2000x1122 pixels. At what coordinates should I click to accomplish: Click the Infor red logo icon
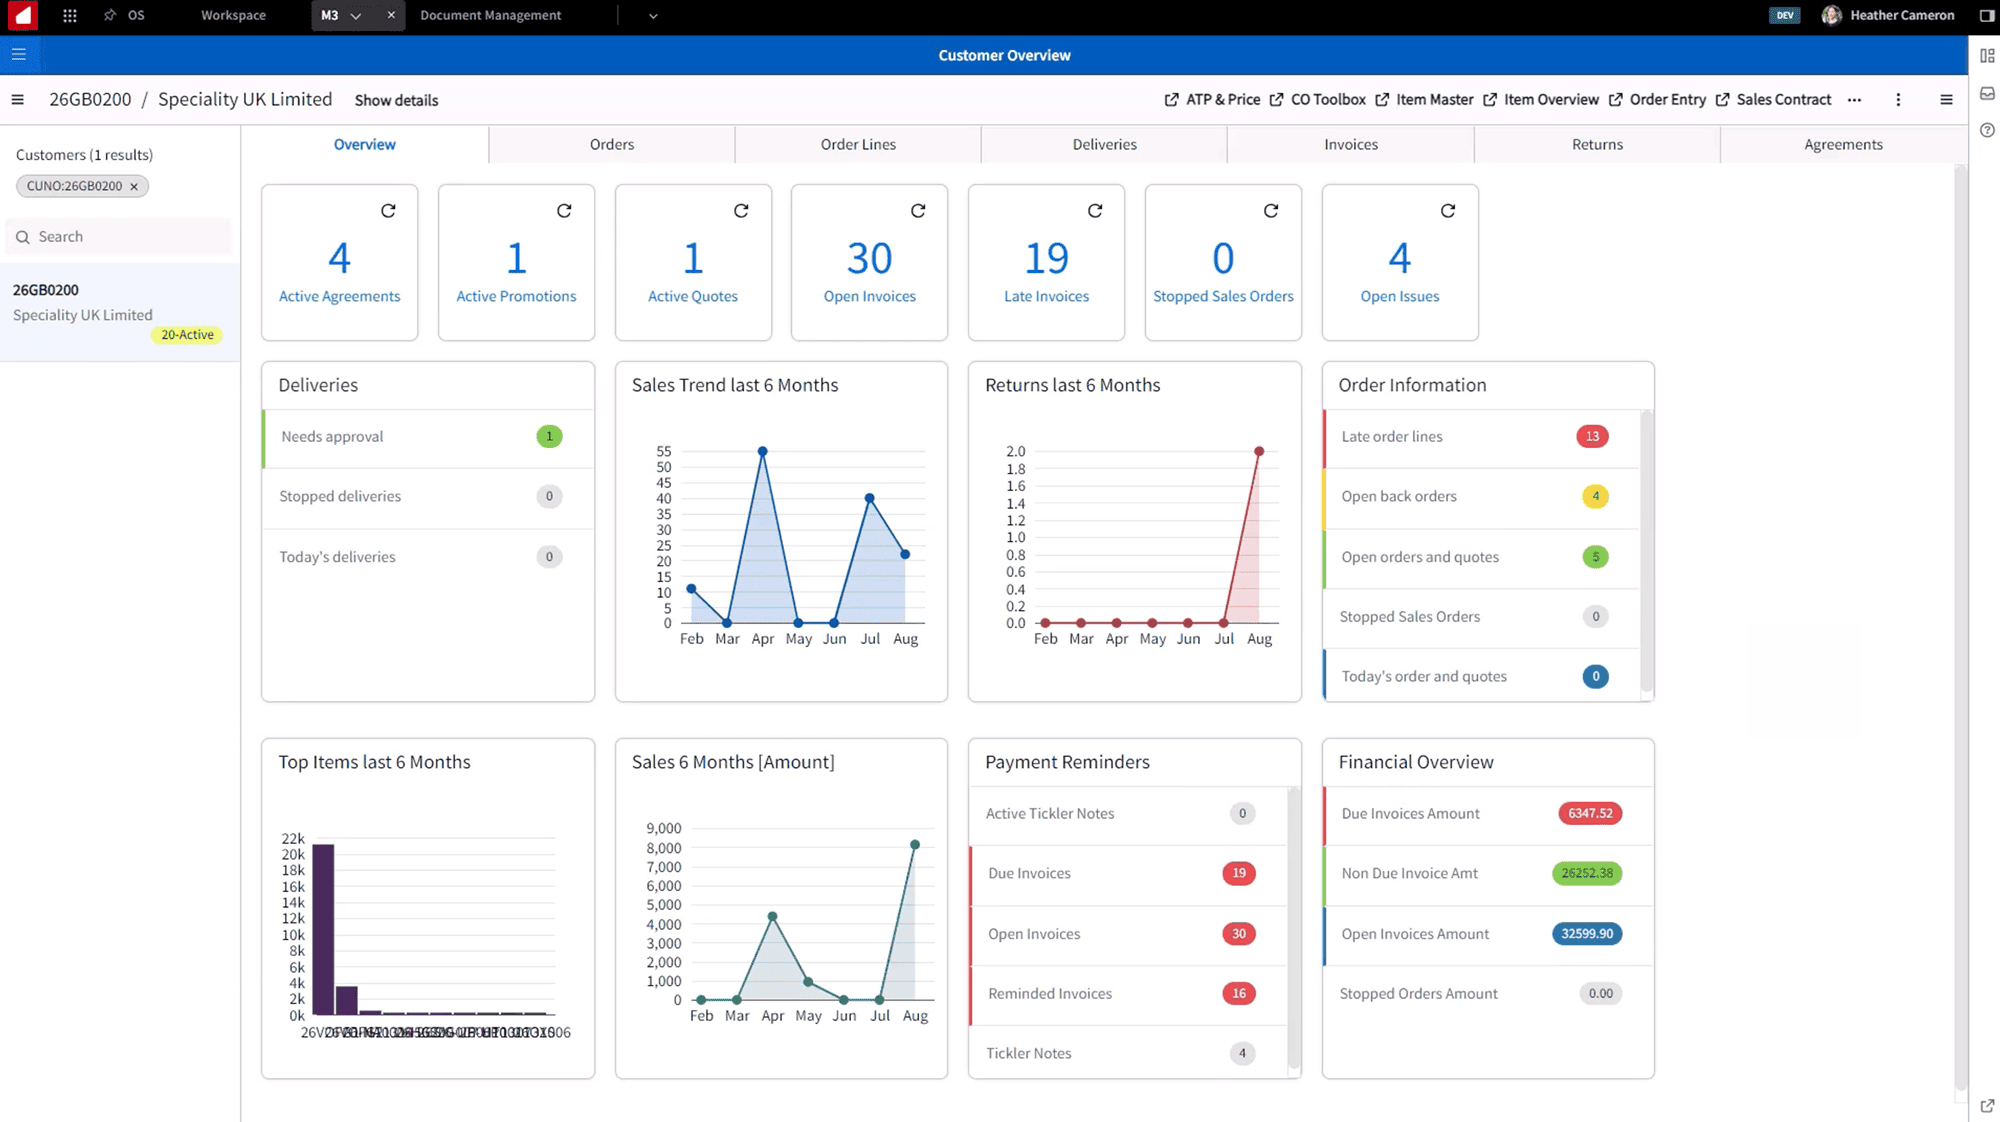point(21,15)
